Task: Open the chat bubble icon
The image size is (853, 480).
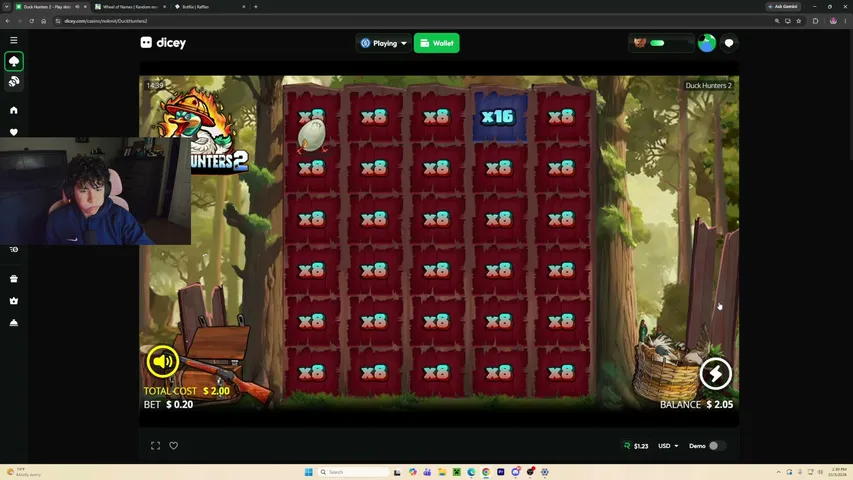Action: (x=729, y=43)
